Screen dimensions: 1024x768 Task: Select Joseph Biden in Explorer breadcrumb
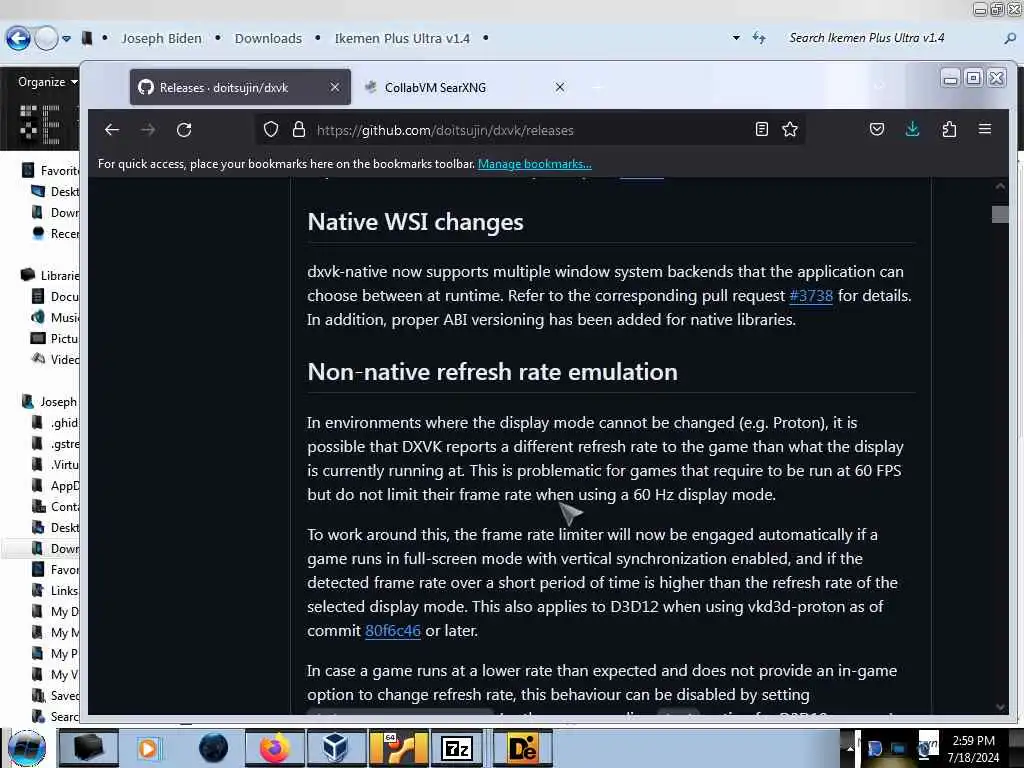coord(161,39)
